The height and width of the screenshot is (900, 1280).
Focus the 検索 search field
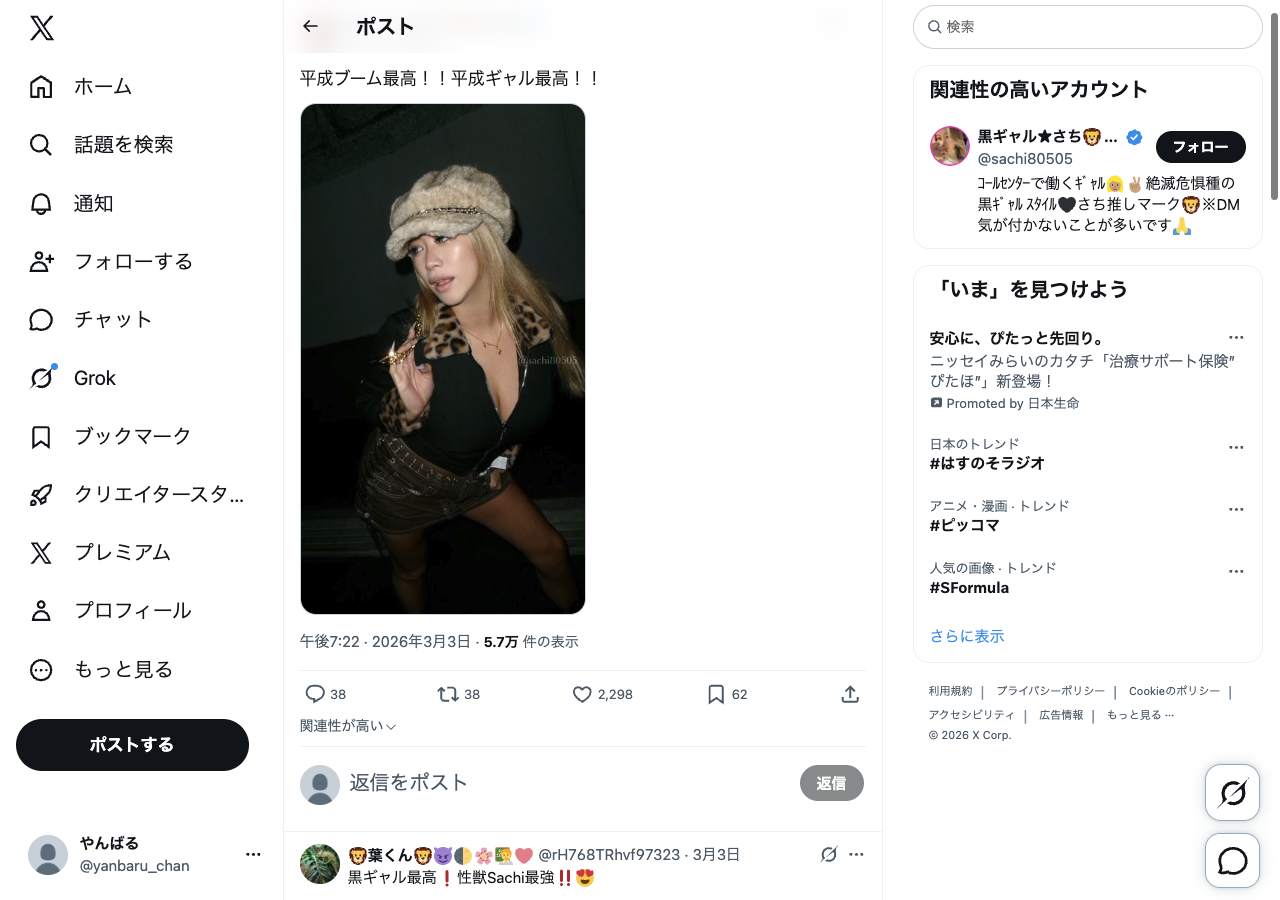pyautogui.click(x=1088, y=27)
